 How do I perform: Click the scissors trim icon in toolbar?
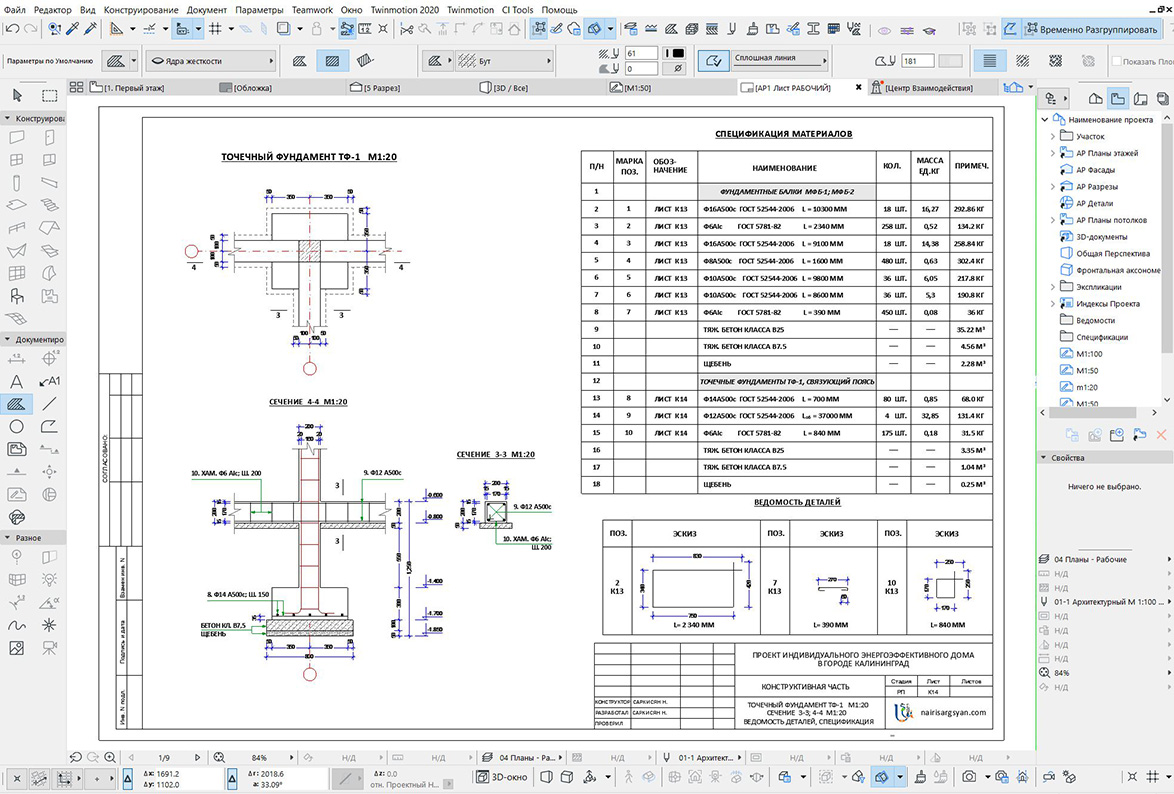[x=407, y=29]
